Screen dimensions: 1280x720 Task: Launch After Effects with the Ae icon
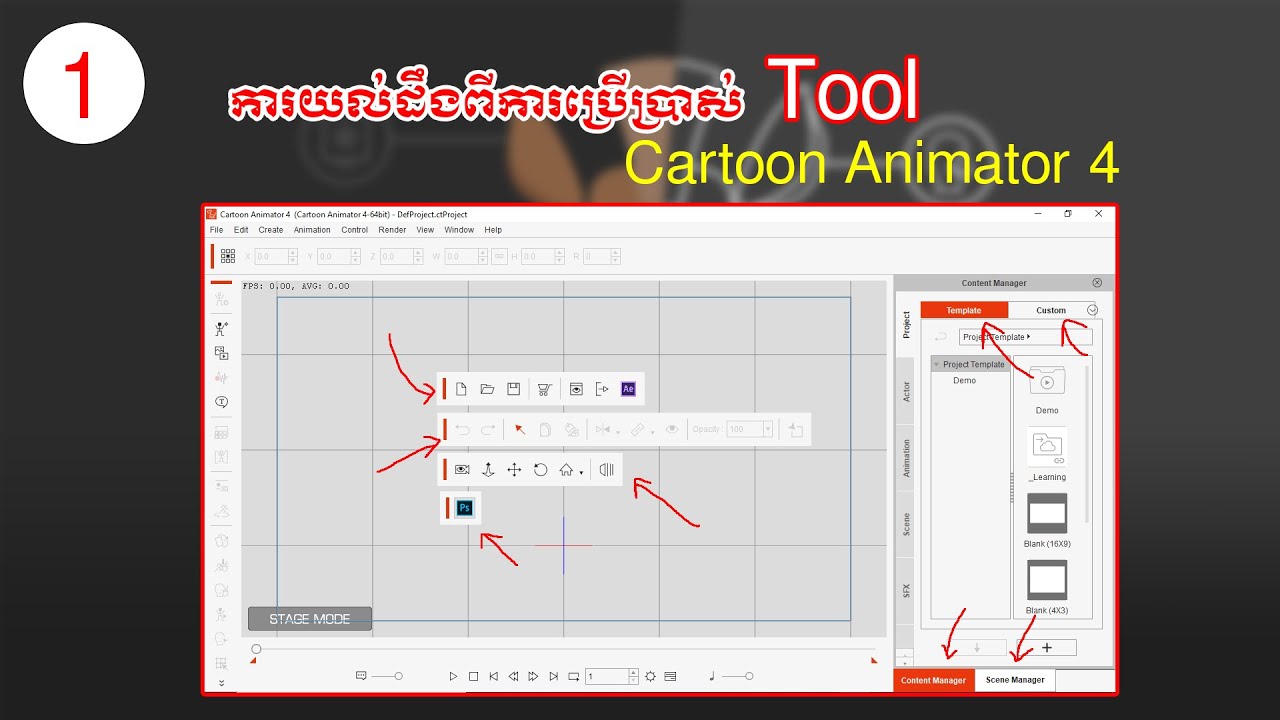(628, 389)
